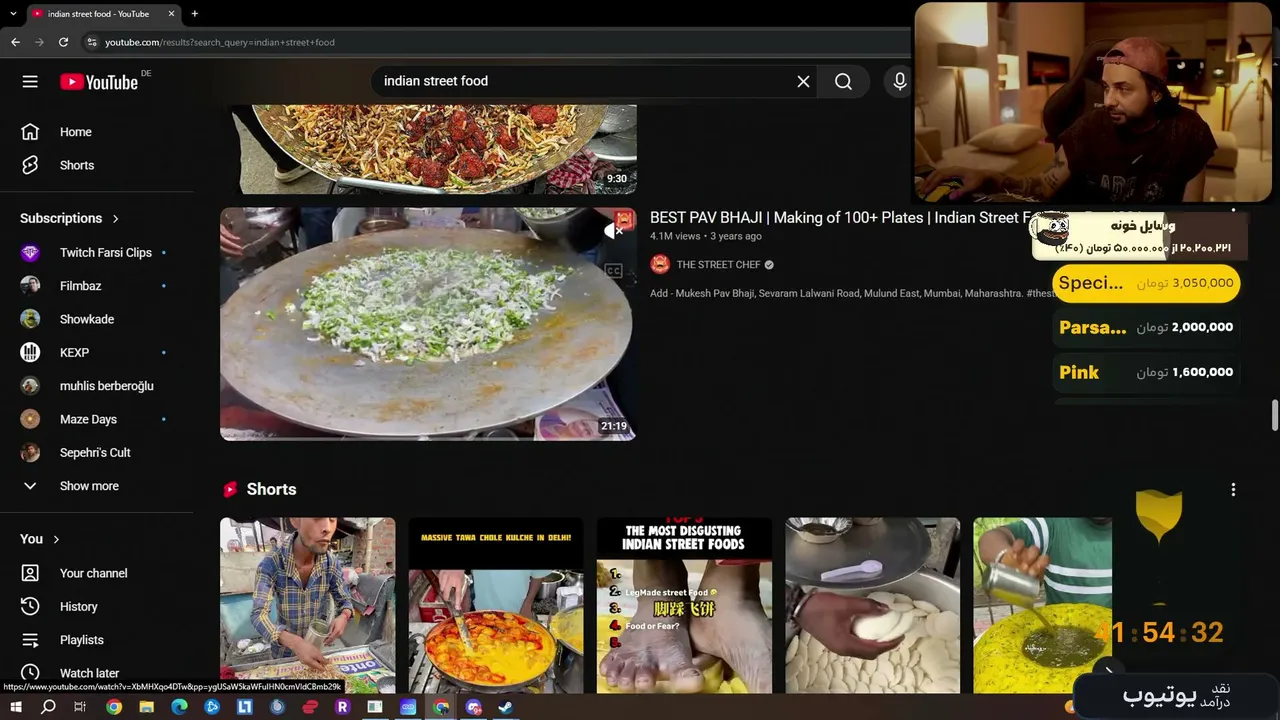Open a new browser tab

tap(194, 14)
